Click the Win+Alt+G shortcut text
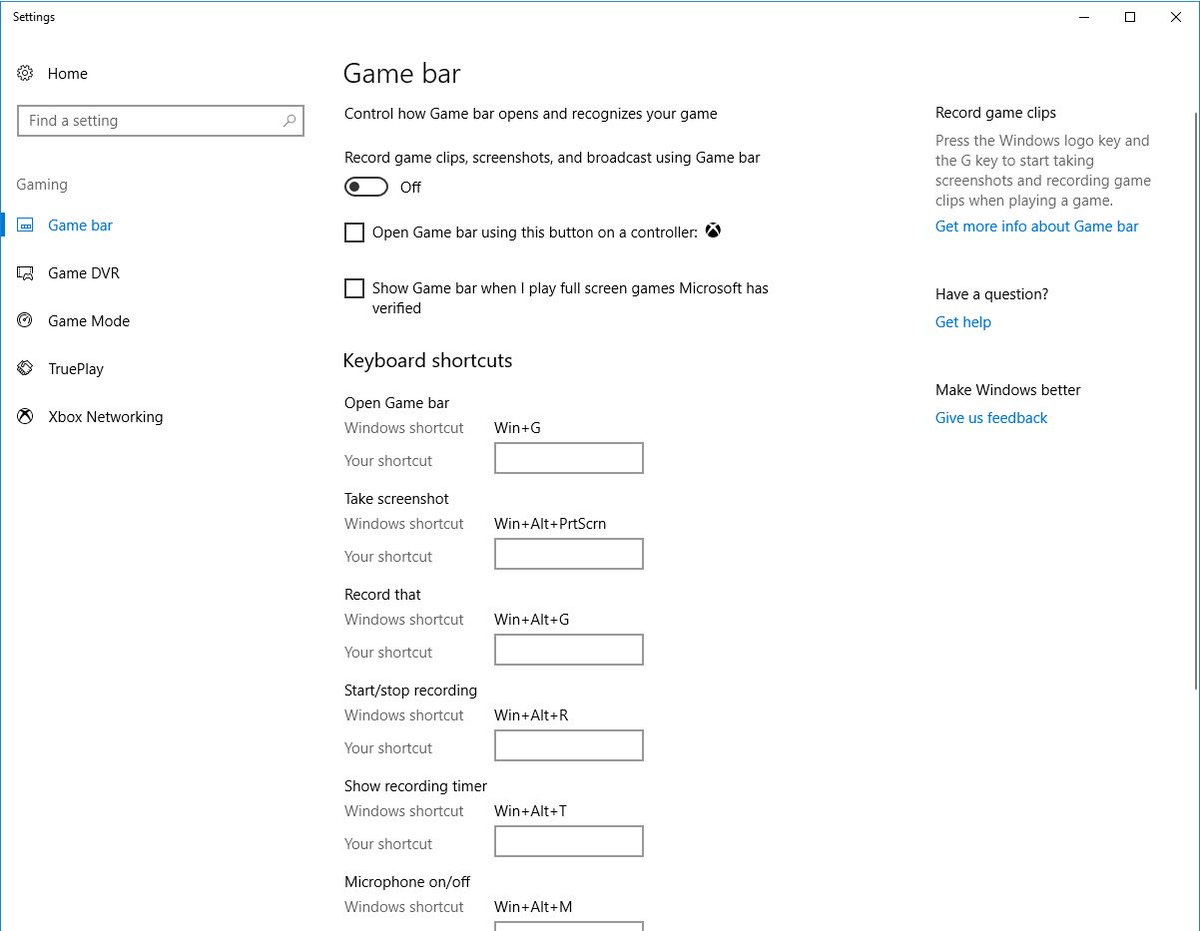Image resolution: width=1200 pixels, height=931 pixels. coord(531,620)
